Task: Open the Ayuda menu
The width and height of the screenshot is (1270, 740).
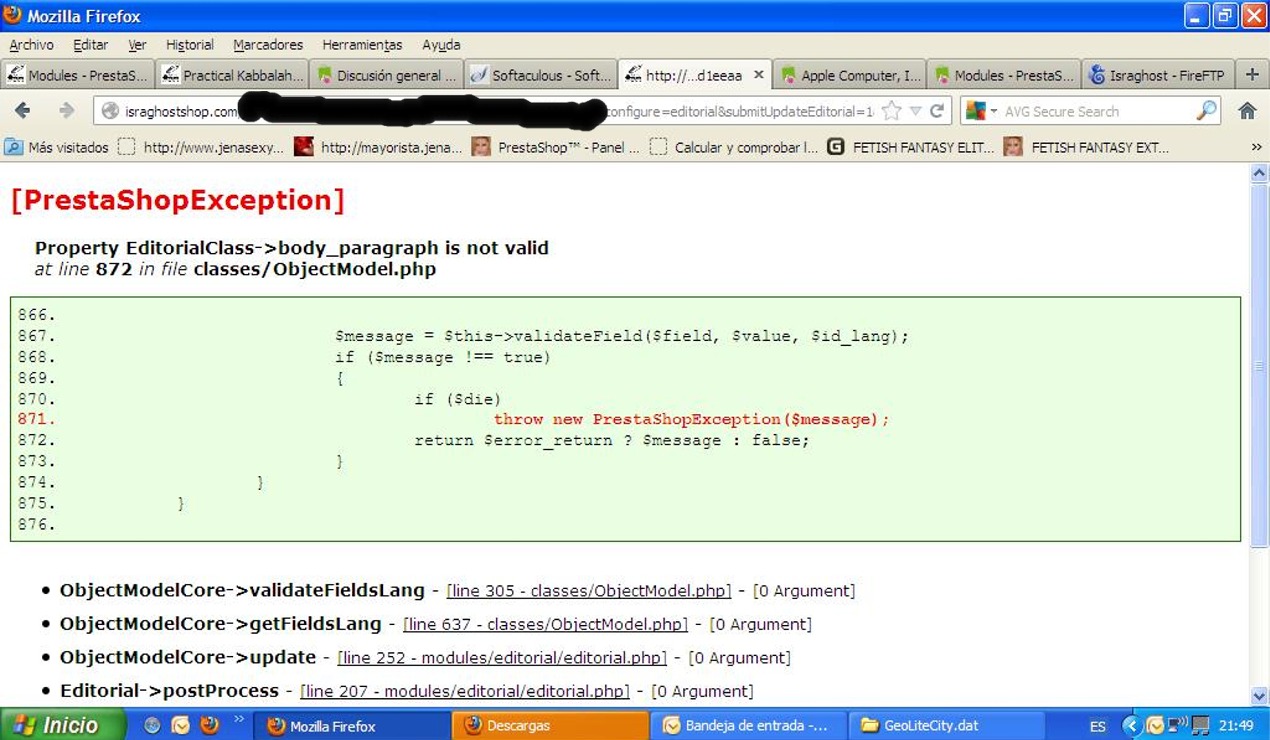Action: (x=441, y=45)
